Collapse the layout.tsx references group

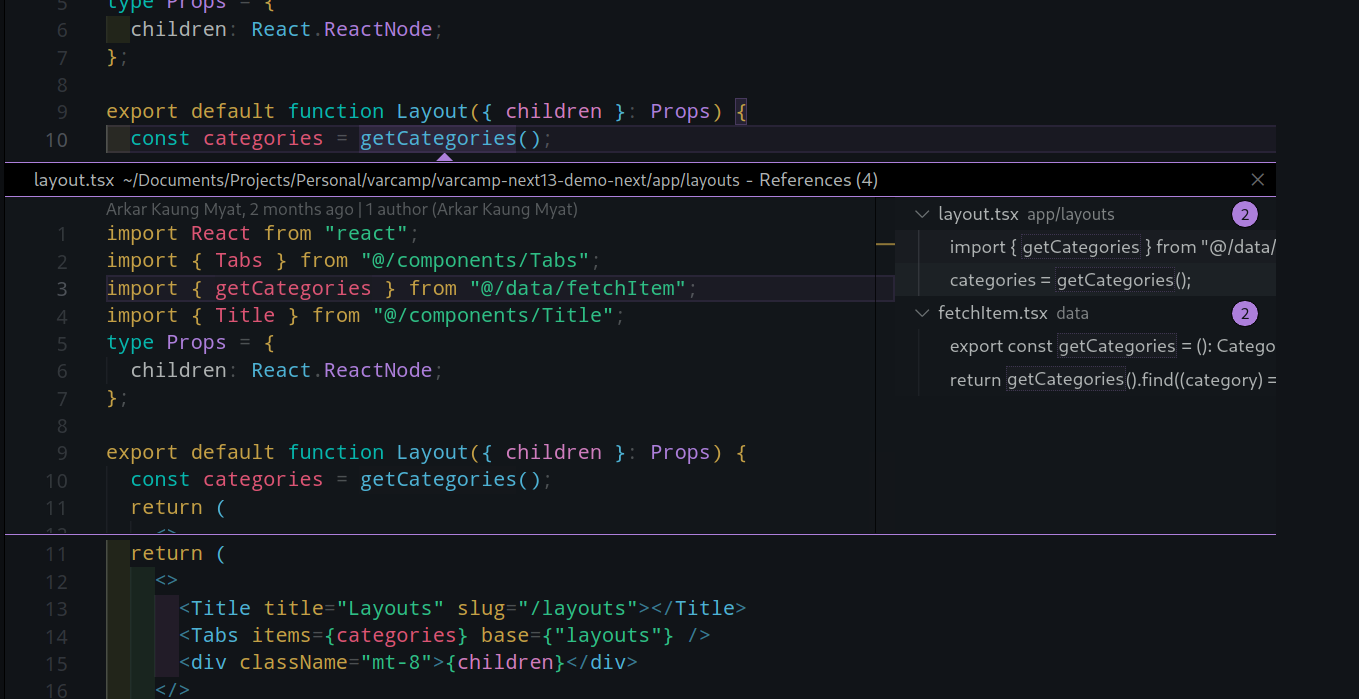921,214
